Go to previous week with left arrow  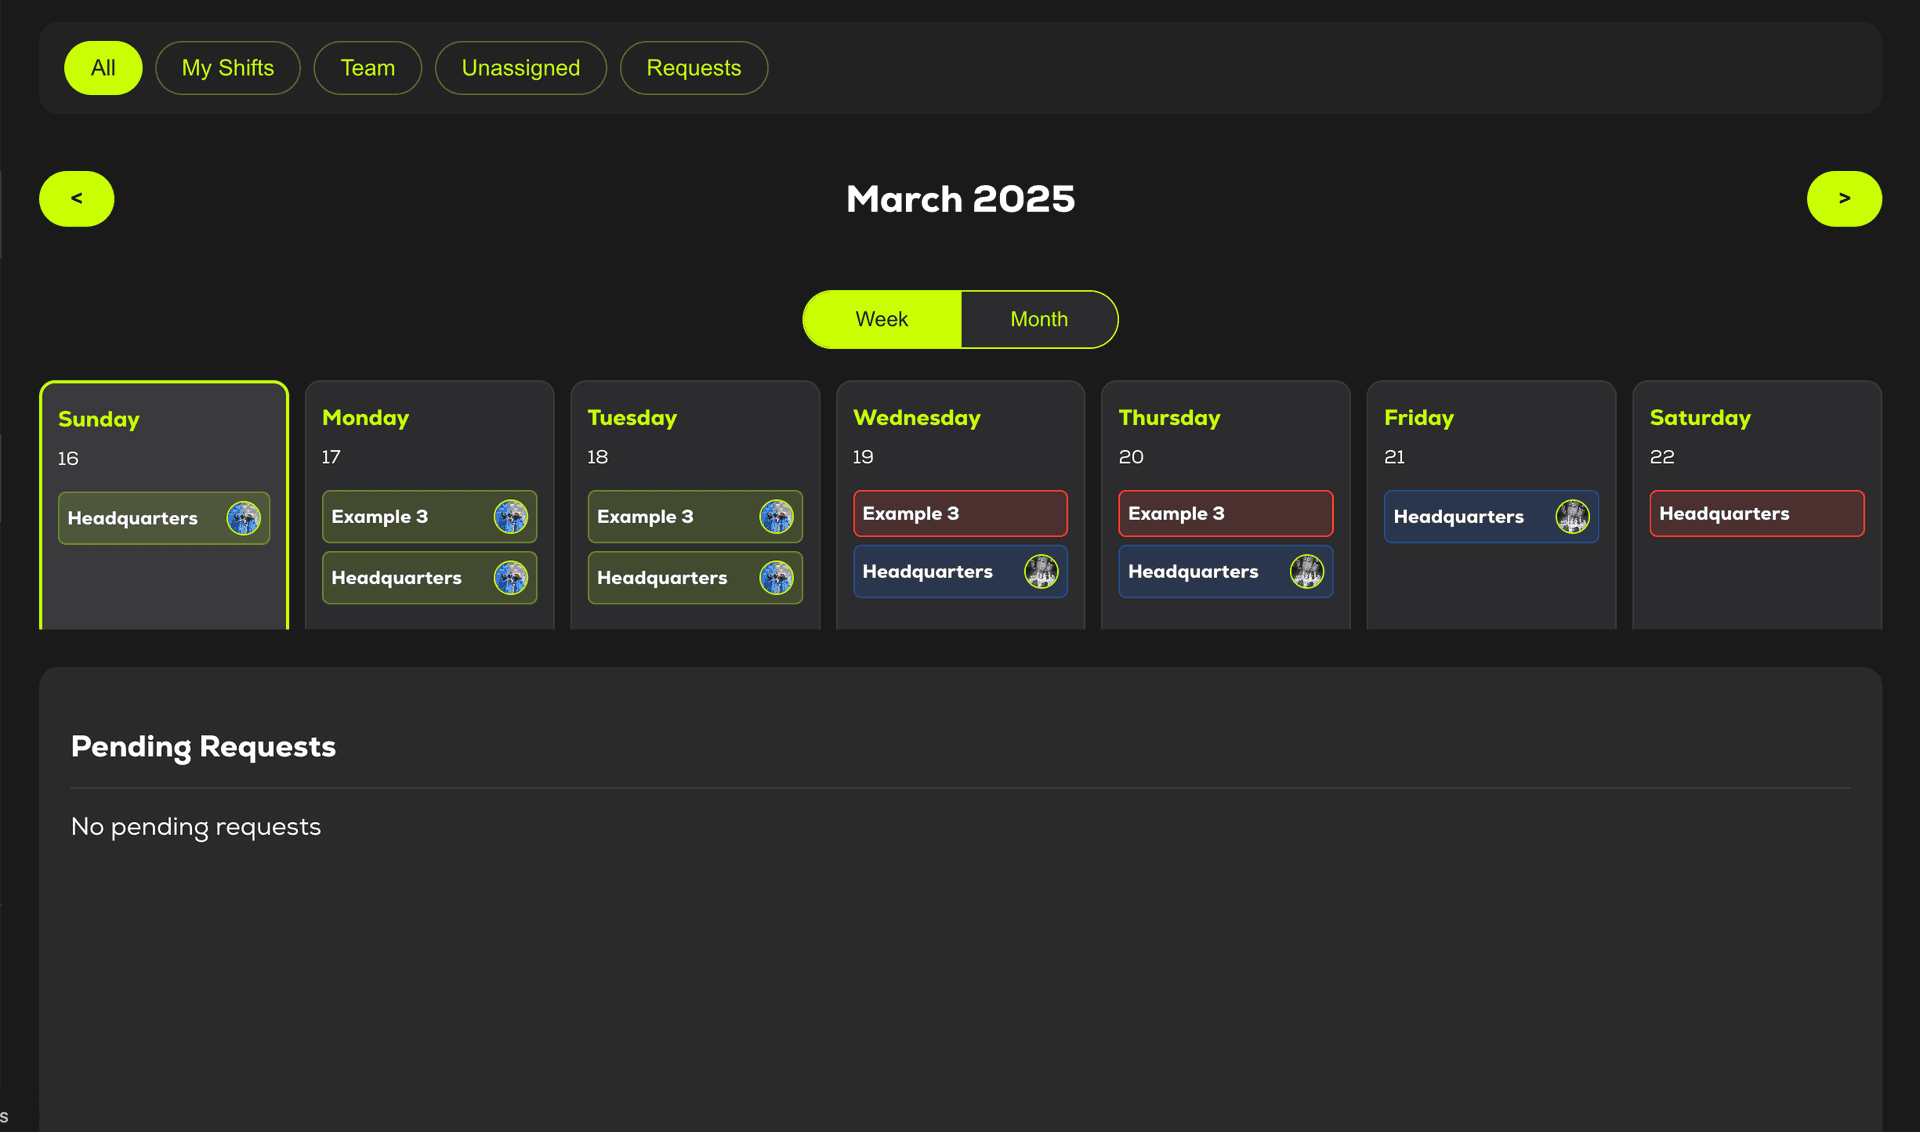77,199
